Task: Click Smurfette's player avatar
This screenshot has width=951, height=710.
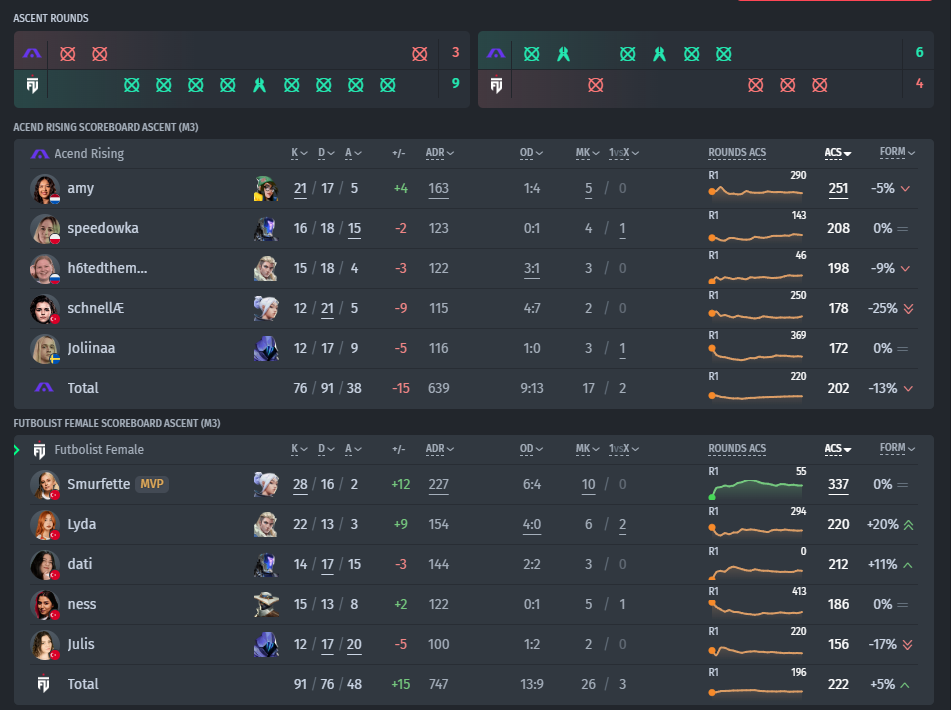Action: pyautogui.click(x=45, y=484)
